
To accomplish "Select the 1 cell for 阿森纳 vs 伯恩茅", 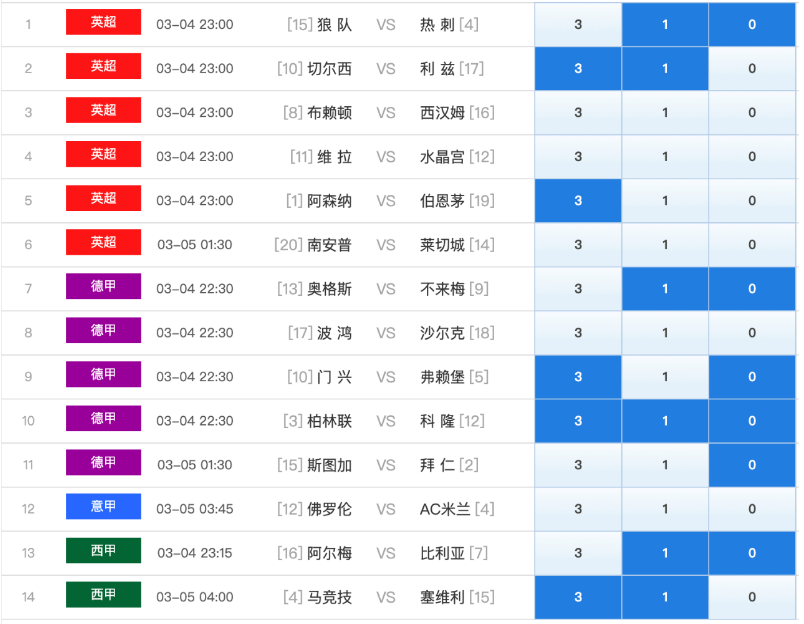I will pyautogui.click(x=665, y=200).
